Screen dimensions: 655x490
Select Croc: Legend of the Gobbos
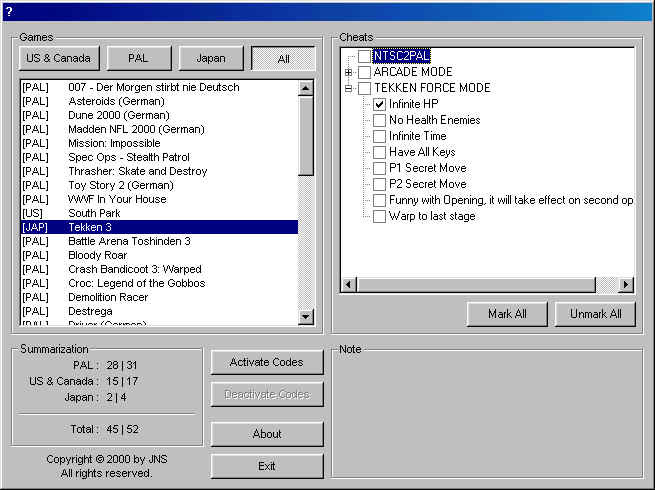159,283
